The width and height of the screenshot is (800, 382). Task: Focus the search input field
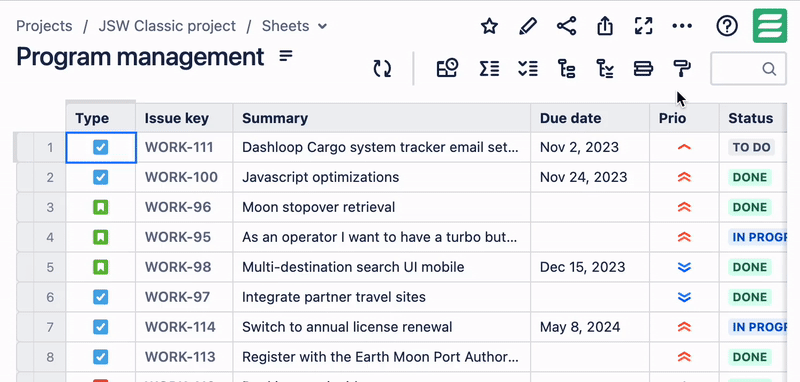click(x=748, y=69)
